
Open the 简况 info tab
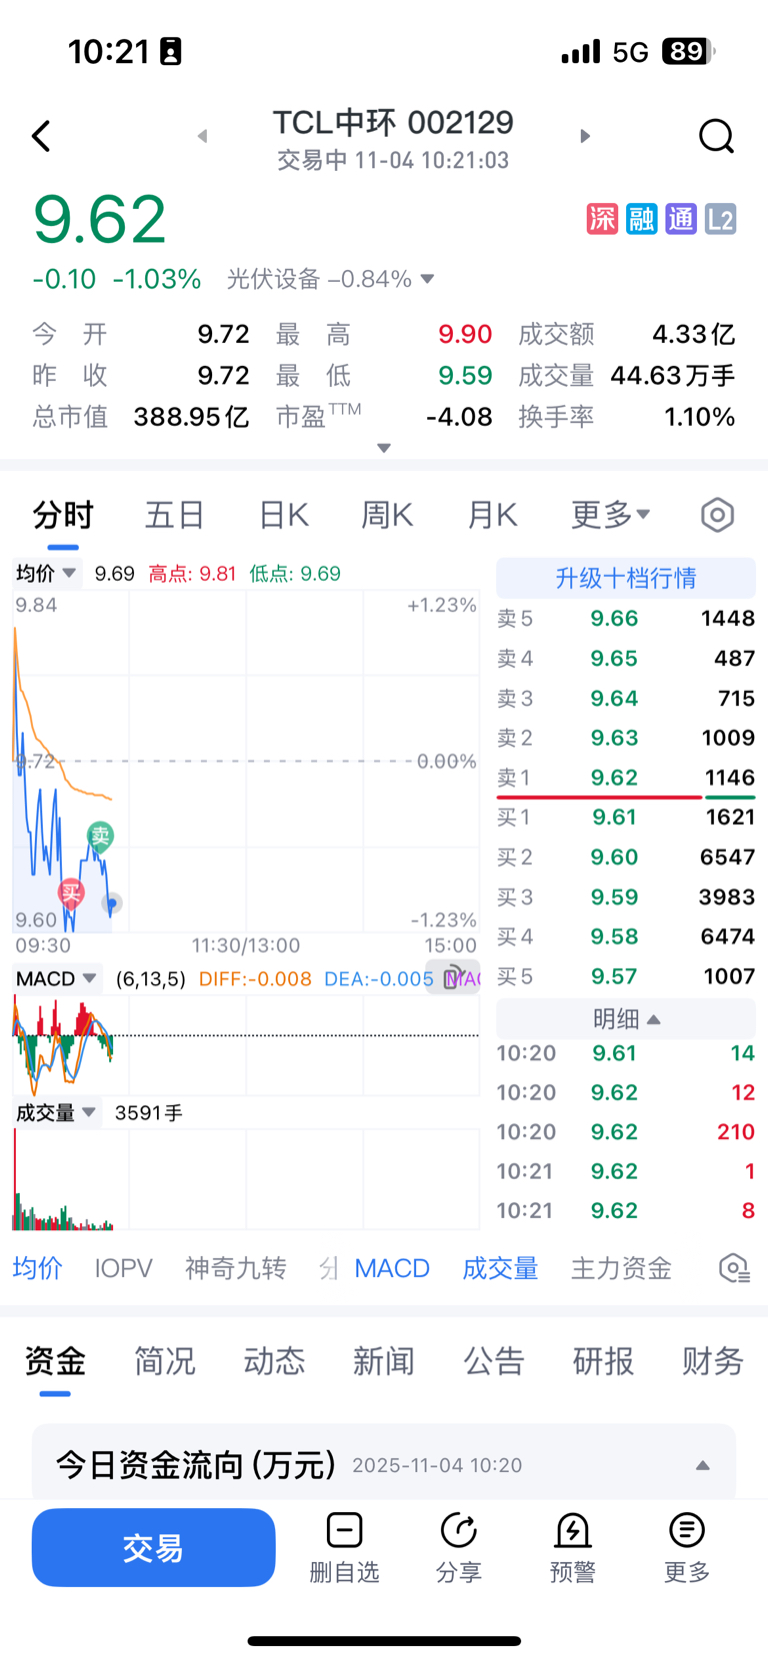[x=165, y=1361]
